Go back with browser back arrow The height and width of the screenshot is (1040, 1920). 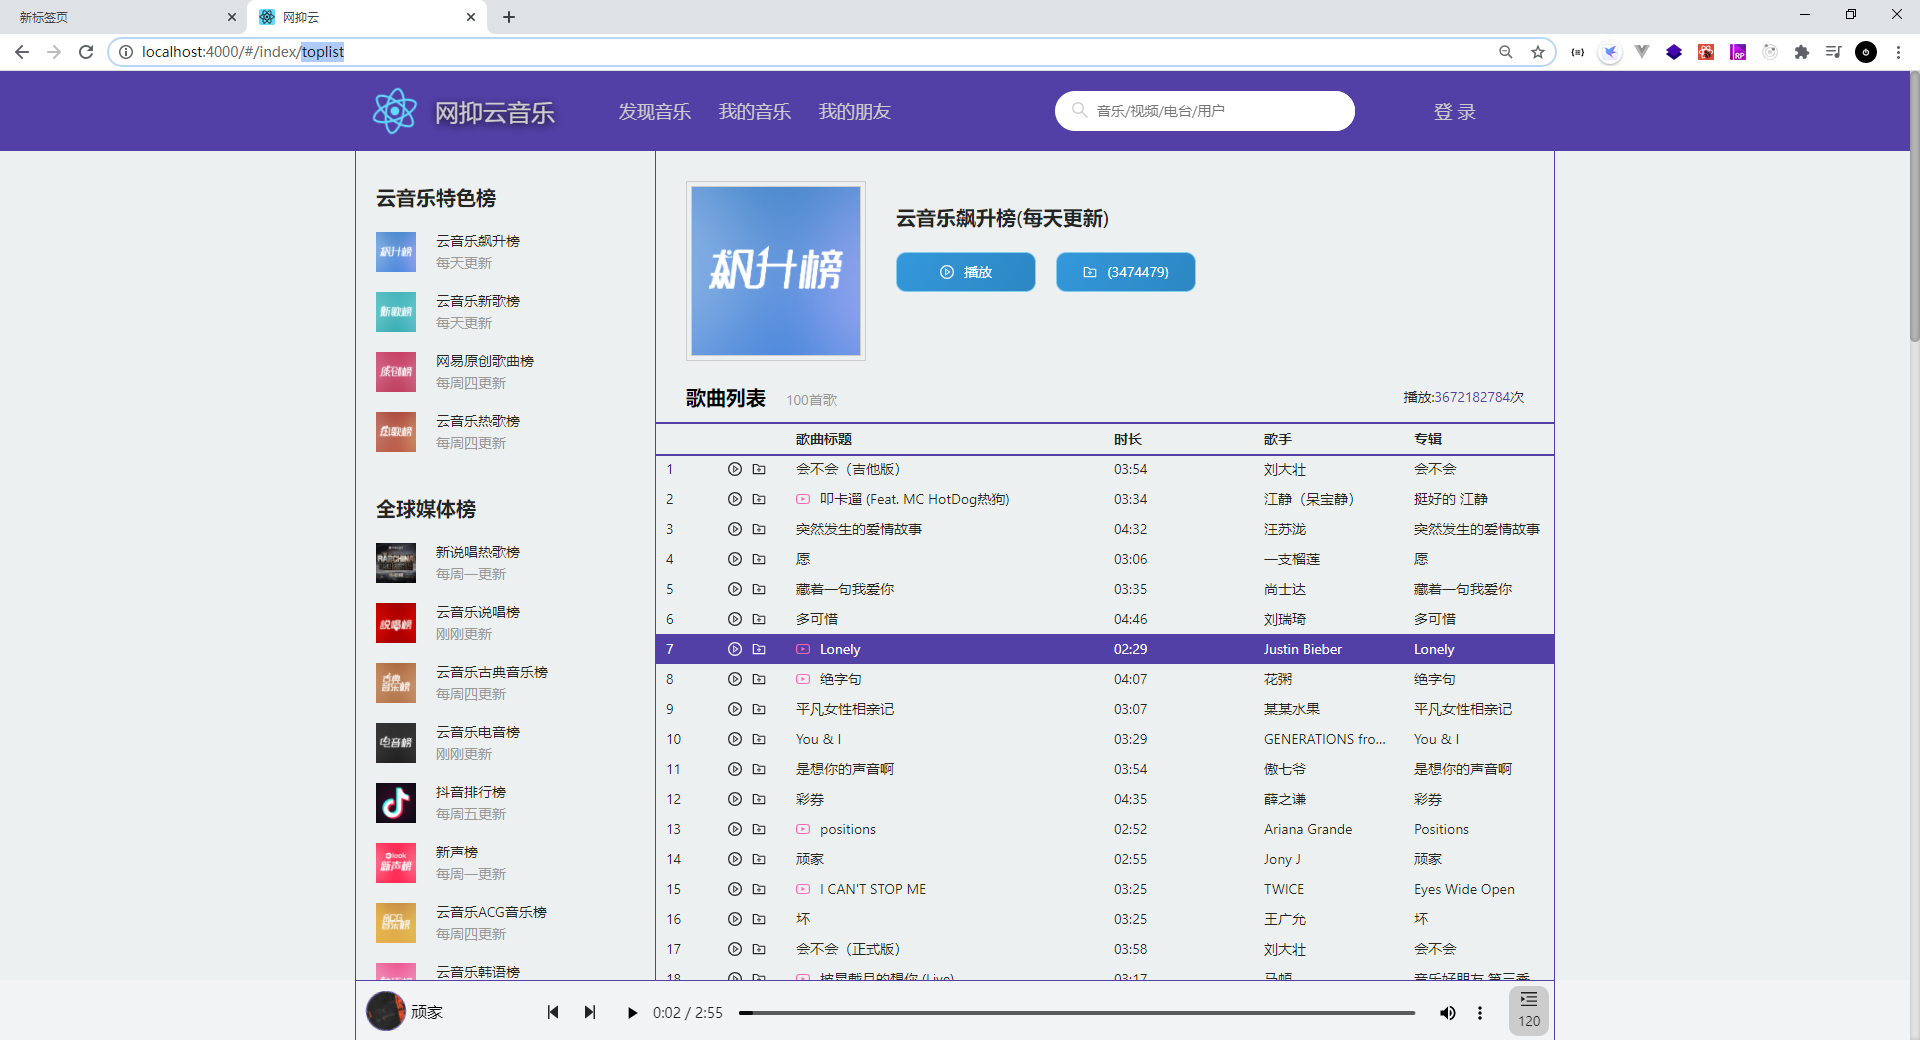(22, 52)
